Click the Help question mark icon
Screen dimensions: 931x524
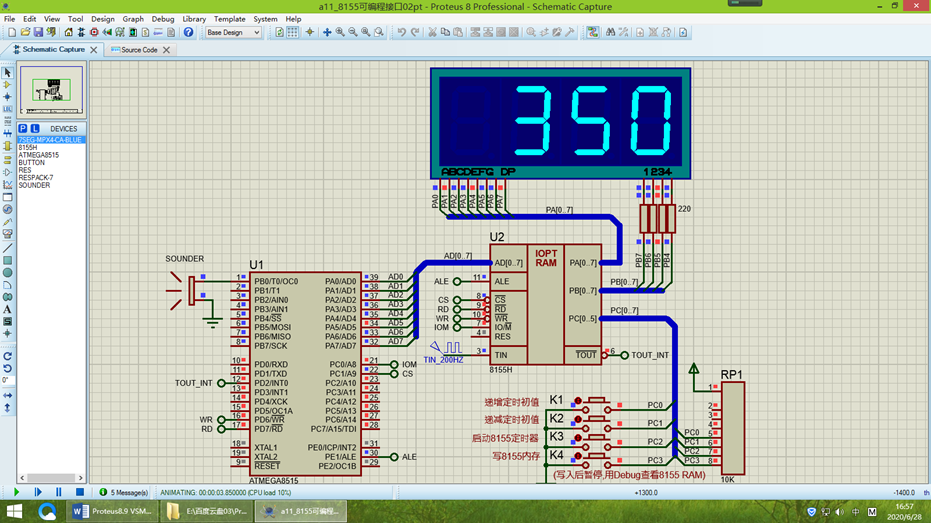[x=188, y=32]
